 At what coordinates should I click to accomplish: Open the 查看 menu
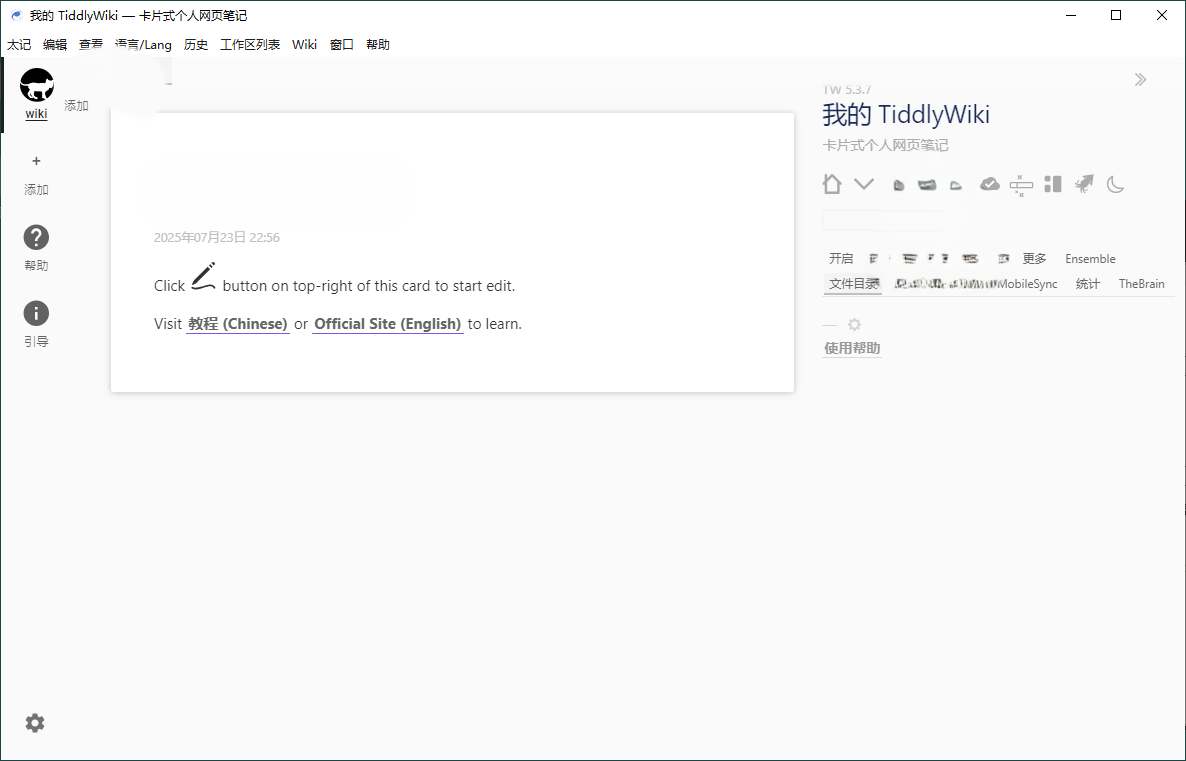tap(91, 45)
